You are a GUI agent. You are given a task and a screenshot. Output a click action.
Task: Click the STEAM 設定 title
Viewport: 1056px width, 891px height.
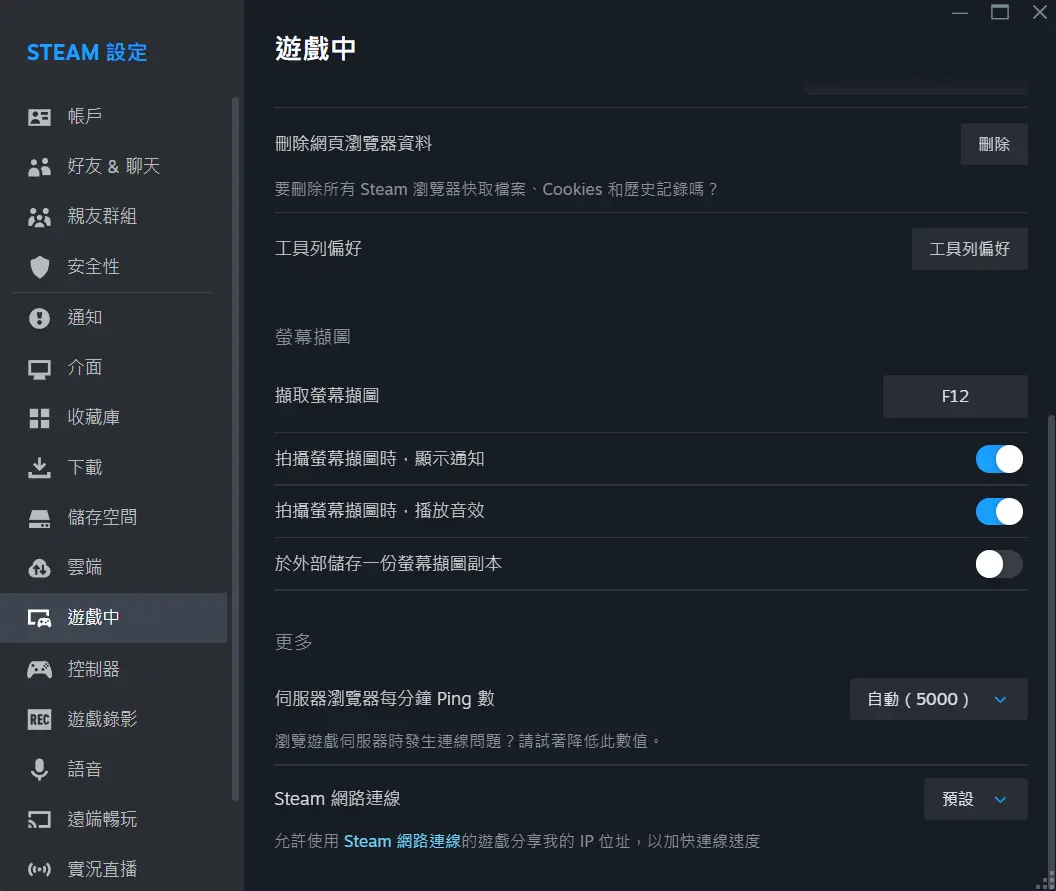(87, 53)
